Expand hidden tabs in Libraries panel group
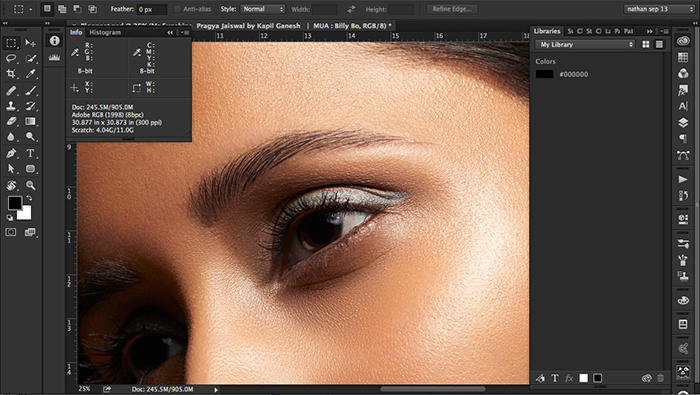 (650, 31)
